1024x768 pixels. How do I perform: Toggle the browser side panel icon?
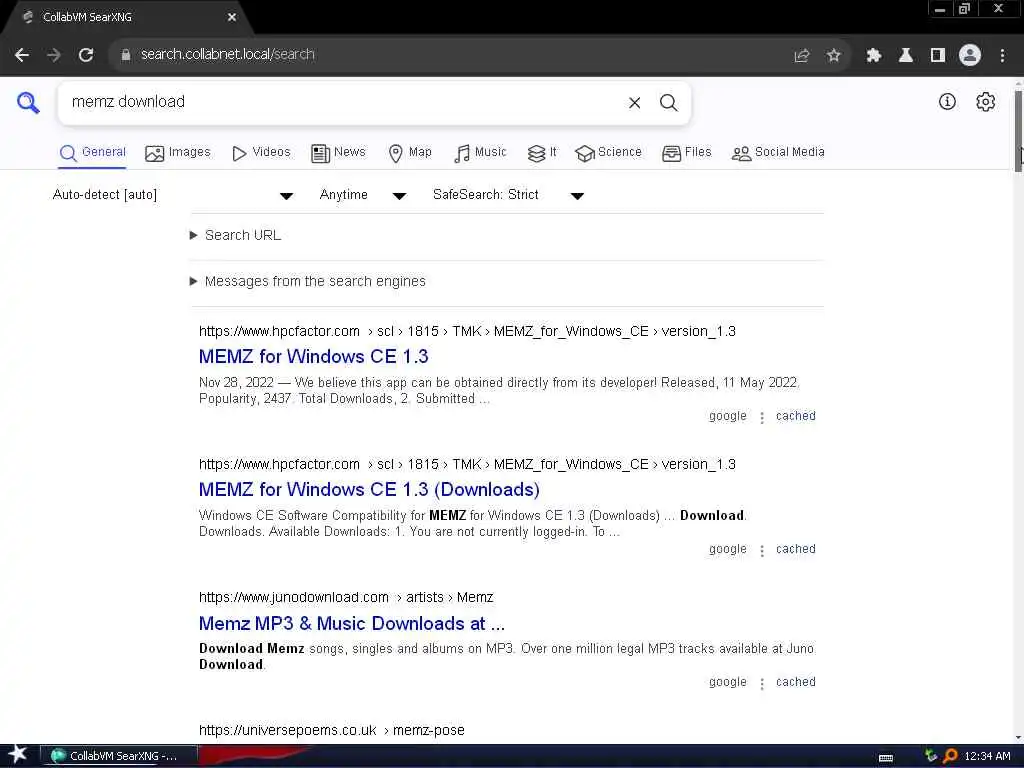point(938,56)
